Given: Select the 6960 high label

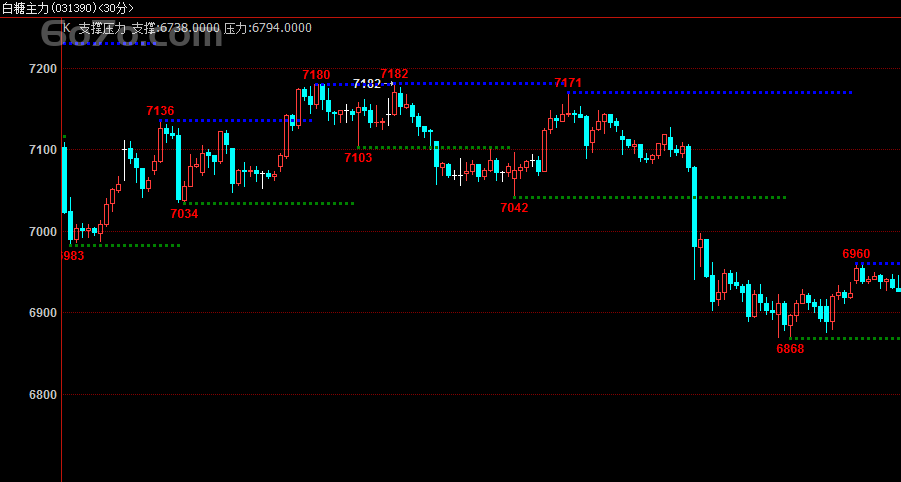Looking at the screenshot, I should click(x=856, y=254).
